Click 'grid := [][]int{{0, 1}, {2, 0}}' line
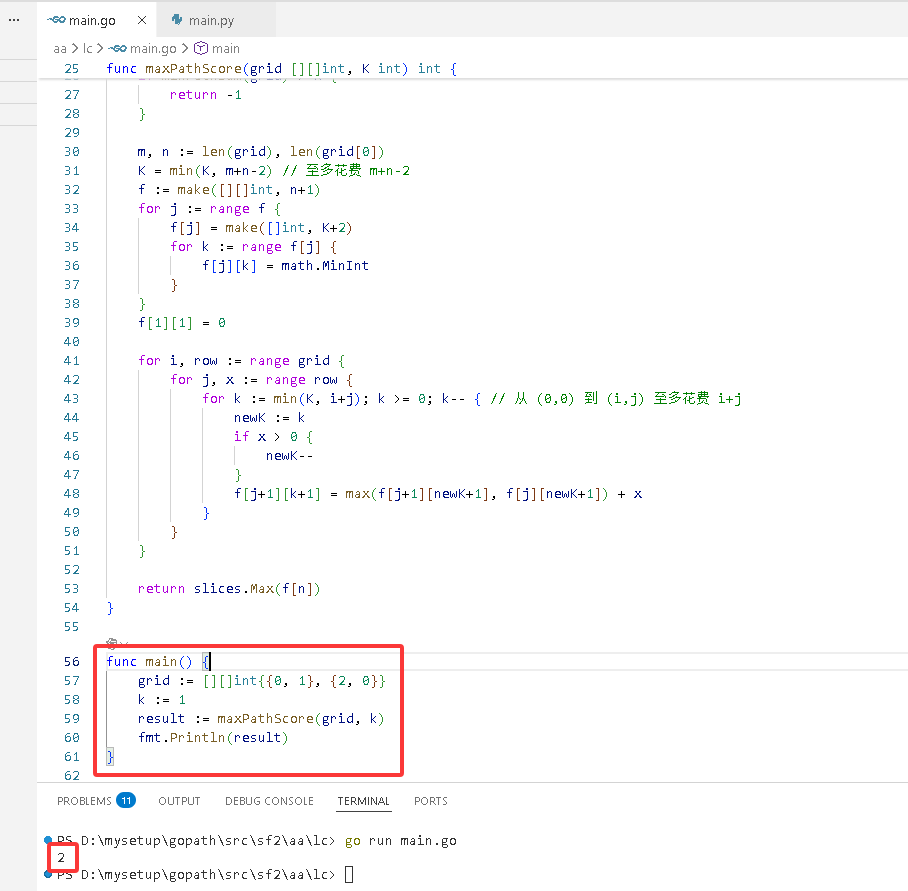Image resolution: width=908 pixels, height=891 pixels. (x=262, y=681)
